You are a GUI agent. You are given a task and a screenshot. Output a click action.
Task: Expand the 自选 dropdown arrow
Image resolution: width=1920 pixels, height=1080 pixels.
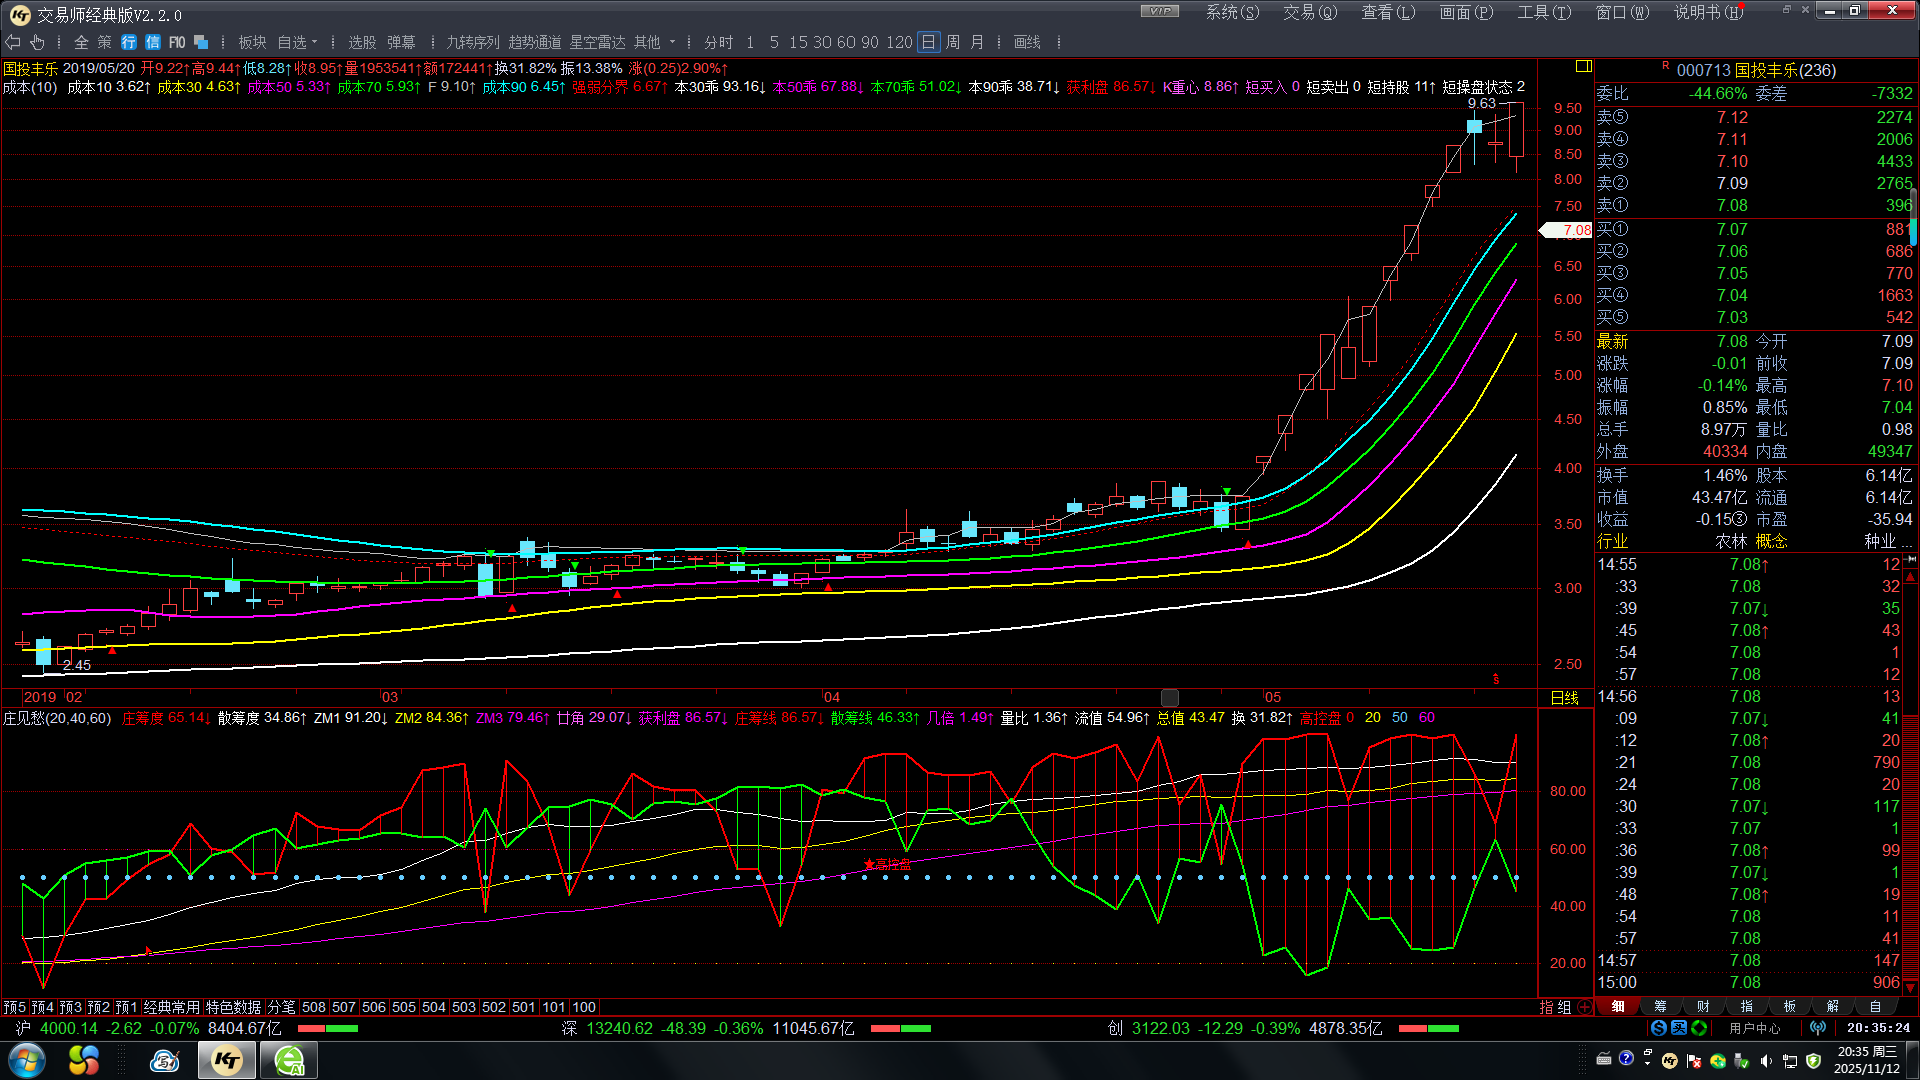pos(315,42)
